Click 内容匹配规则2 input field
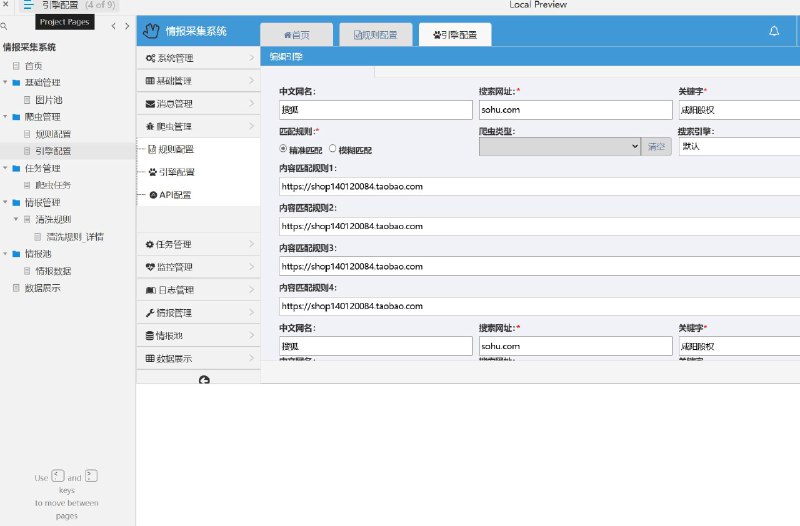The height and width of the screenshot is (526, 800). click(539, 226)
